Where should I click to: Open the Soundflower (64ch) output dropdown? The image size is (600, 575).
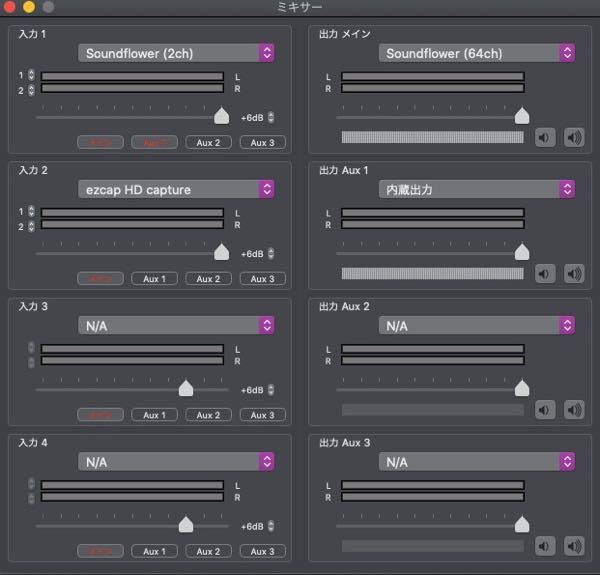coord(476,53)
